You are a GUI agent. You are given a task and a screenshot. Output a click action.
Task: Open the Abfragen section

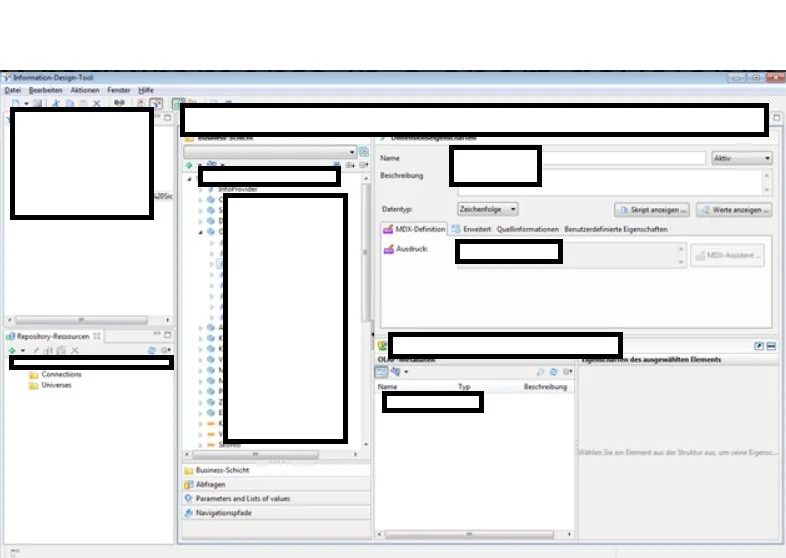point(276,484)
